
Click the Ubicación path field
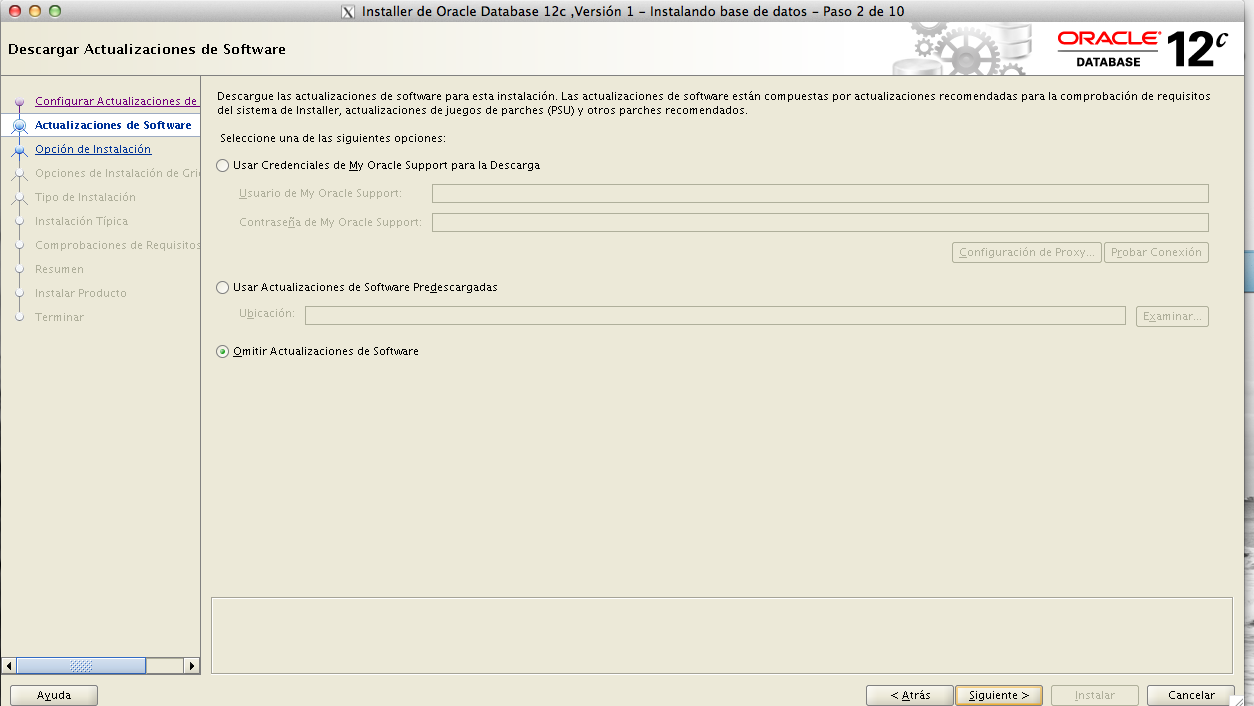click(714, 315)
